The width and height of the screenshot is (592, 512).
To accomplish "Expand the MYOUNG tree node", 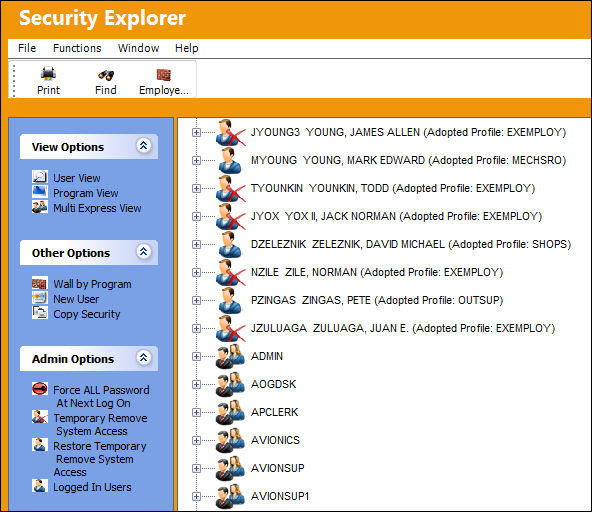I will pyautogui.click(x=196, y=160).
